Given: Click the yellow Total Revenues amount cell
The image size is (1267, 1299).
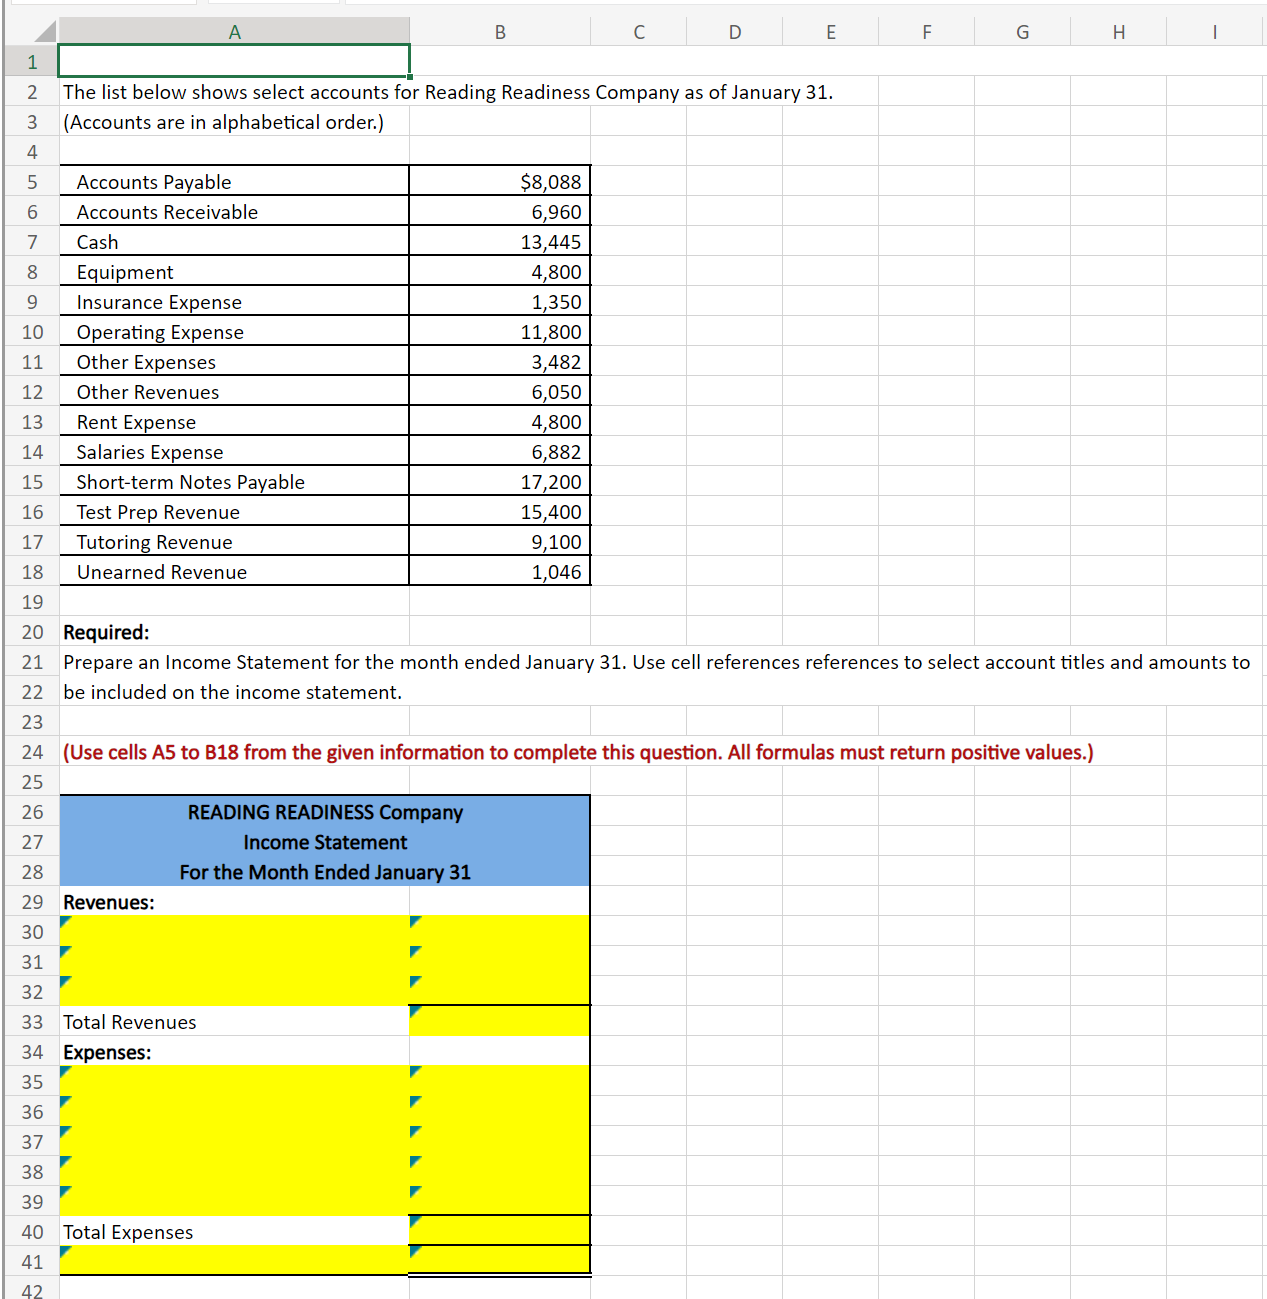Looking at the screenshot, I should [499, 1022].
